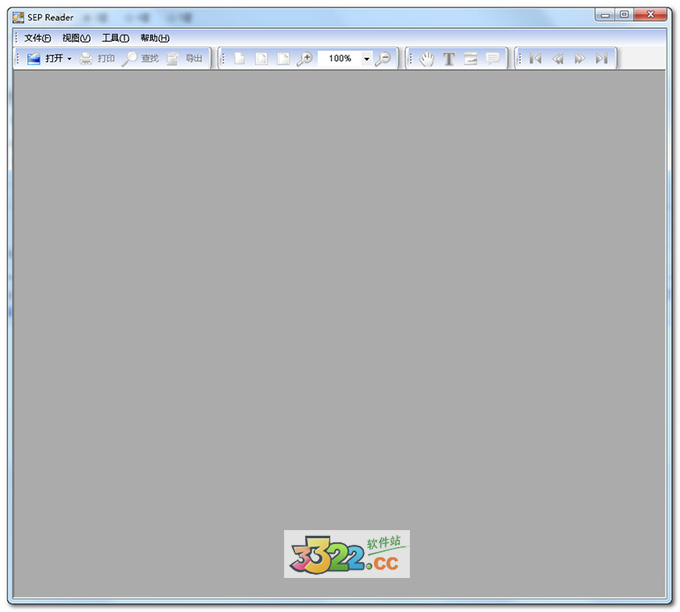Open the 帮助(H) menu
This screenshot has width=680, height=612.
[155, 38]
